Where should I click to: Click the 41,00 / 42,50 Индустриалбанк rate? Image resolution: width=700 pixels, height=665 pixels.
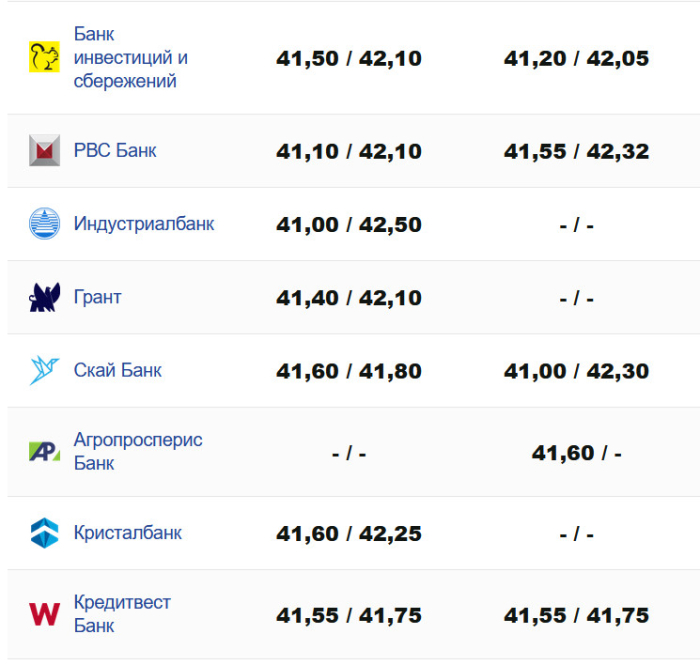349,225
